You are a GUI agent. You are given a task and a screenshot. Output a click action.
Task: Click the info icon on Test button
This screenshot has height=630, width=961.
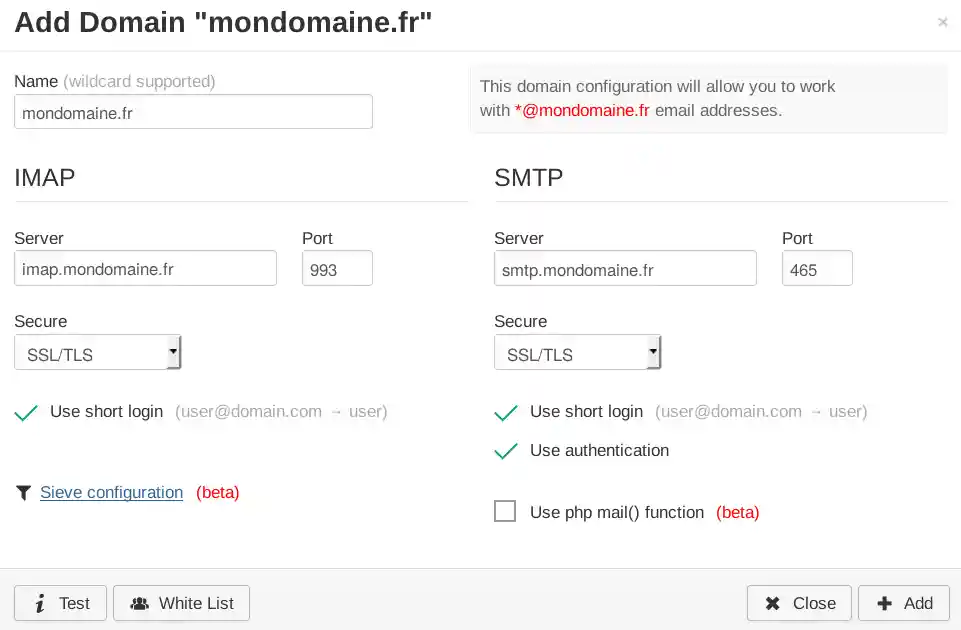pos(40,603)
